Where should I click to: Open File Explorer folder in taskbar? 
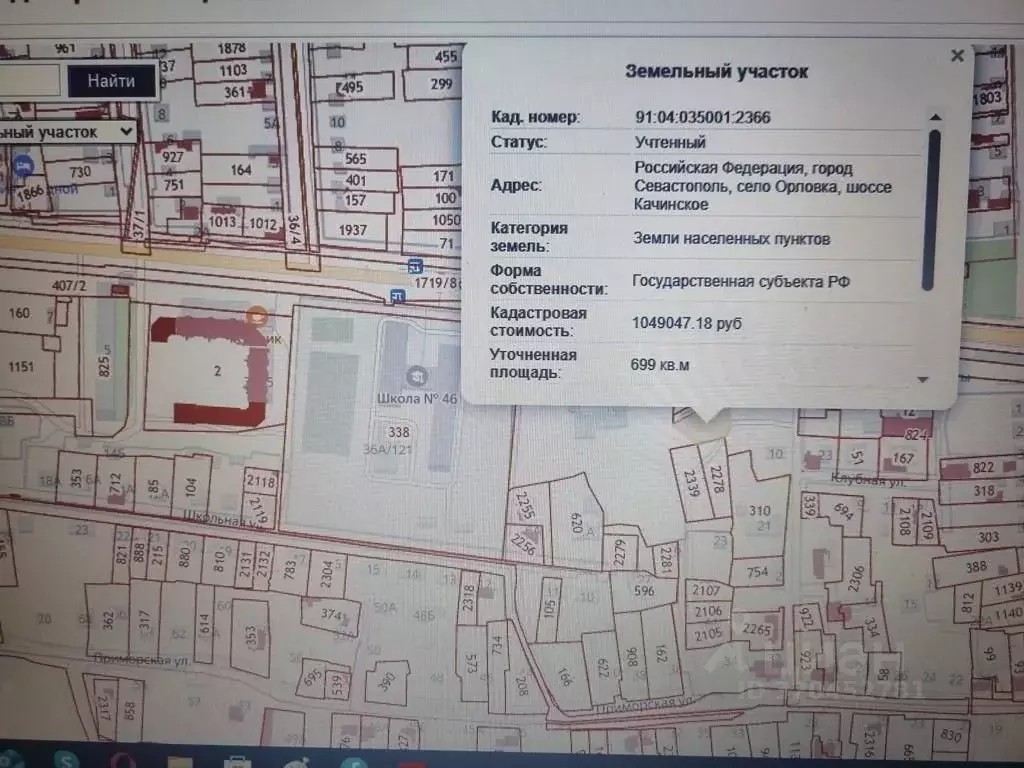click(181, 760)
